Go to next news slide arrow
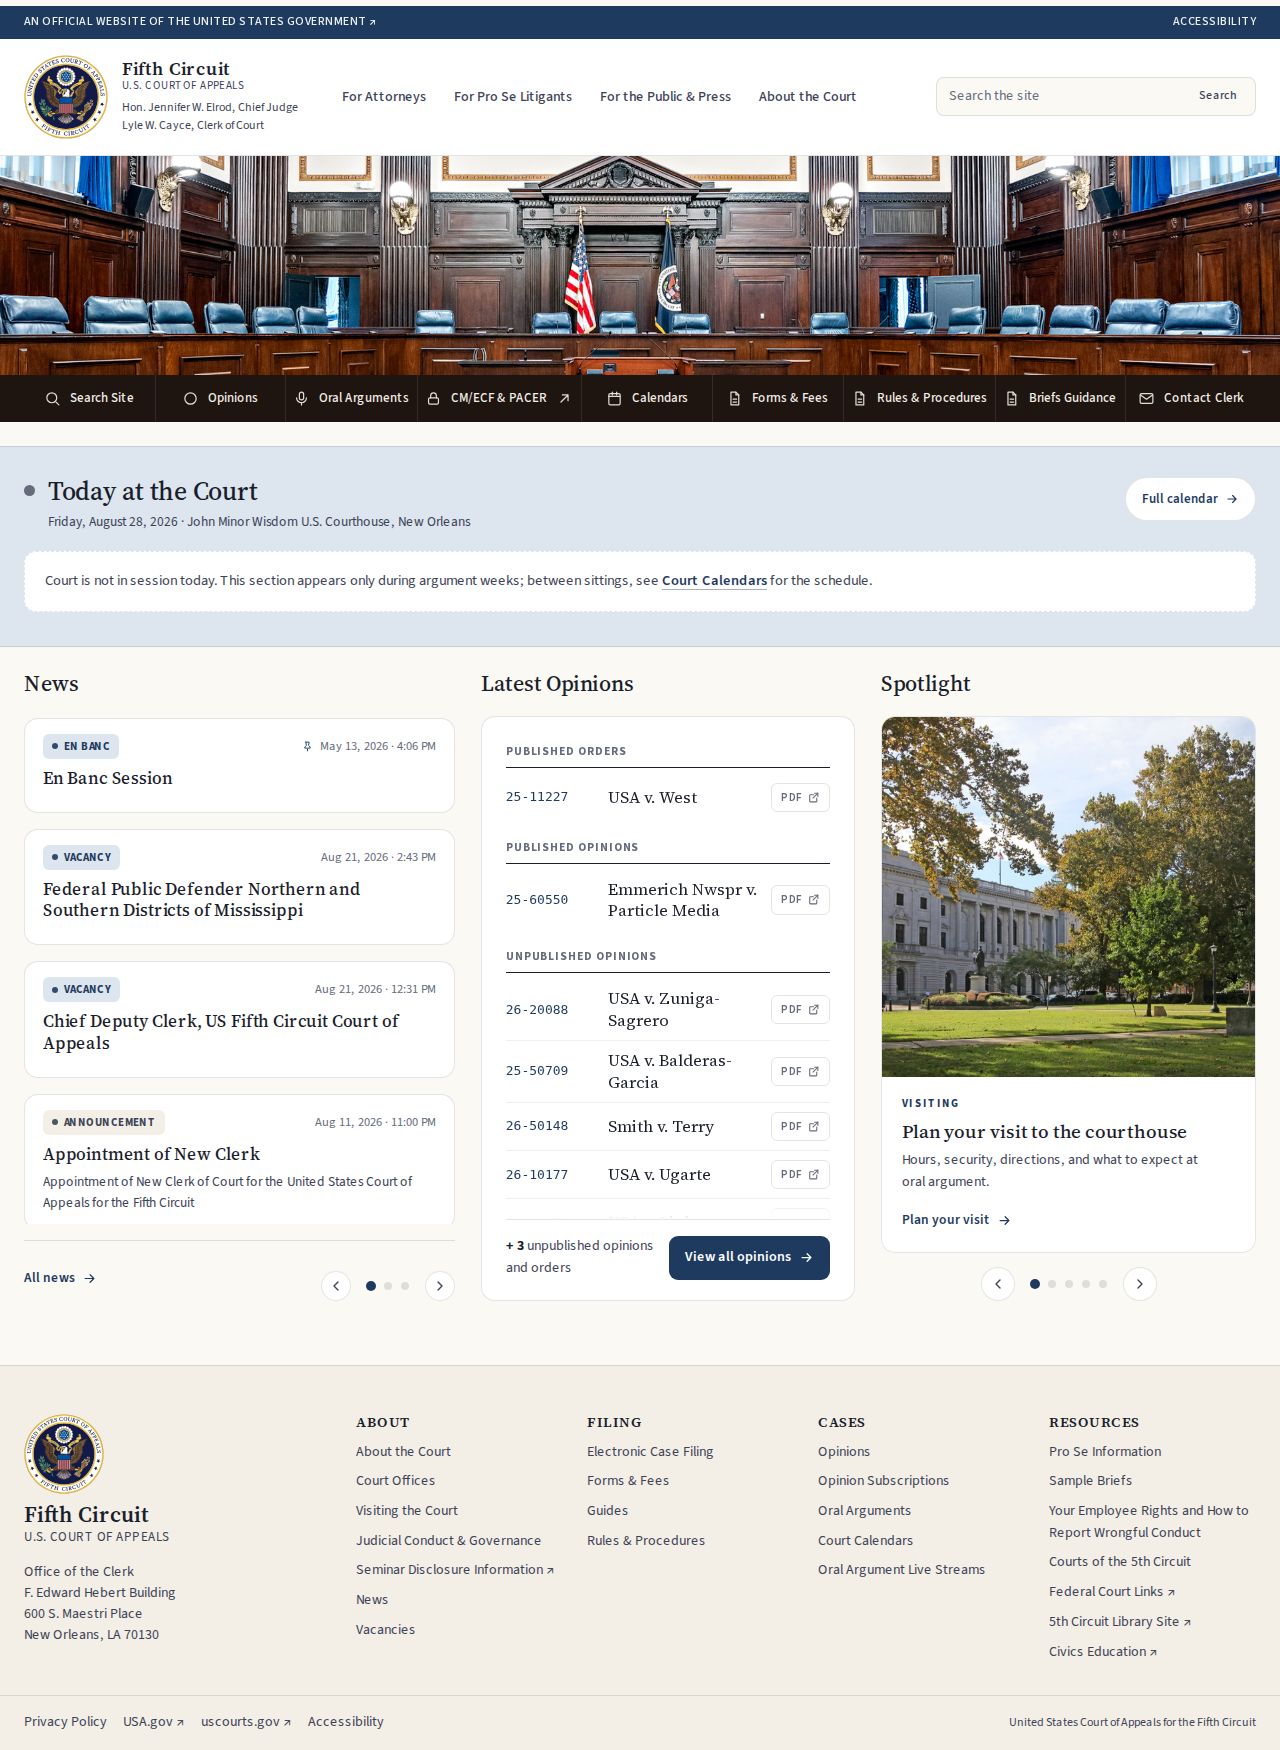This screenshot has width=1280, height=1750. pos(440,1285)
